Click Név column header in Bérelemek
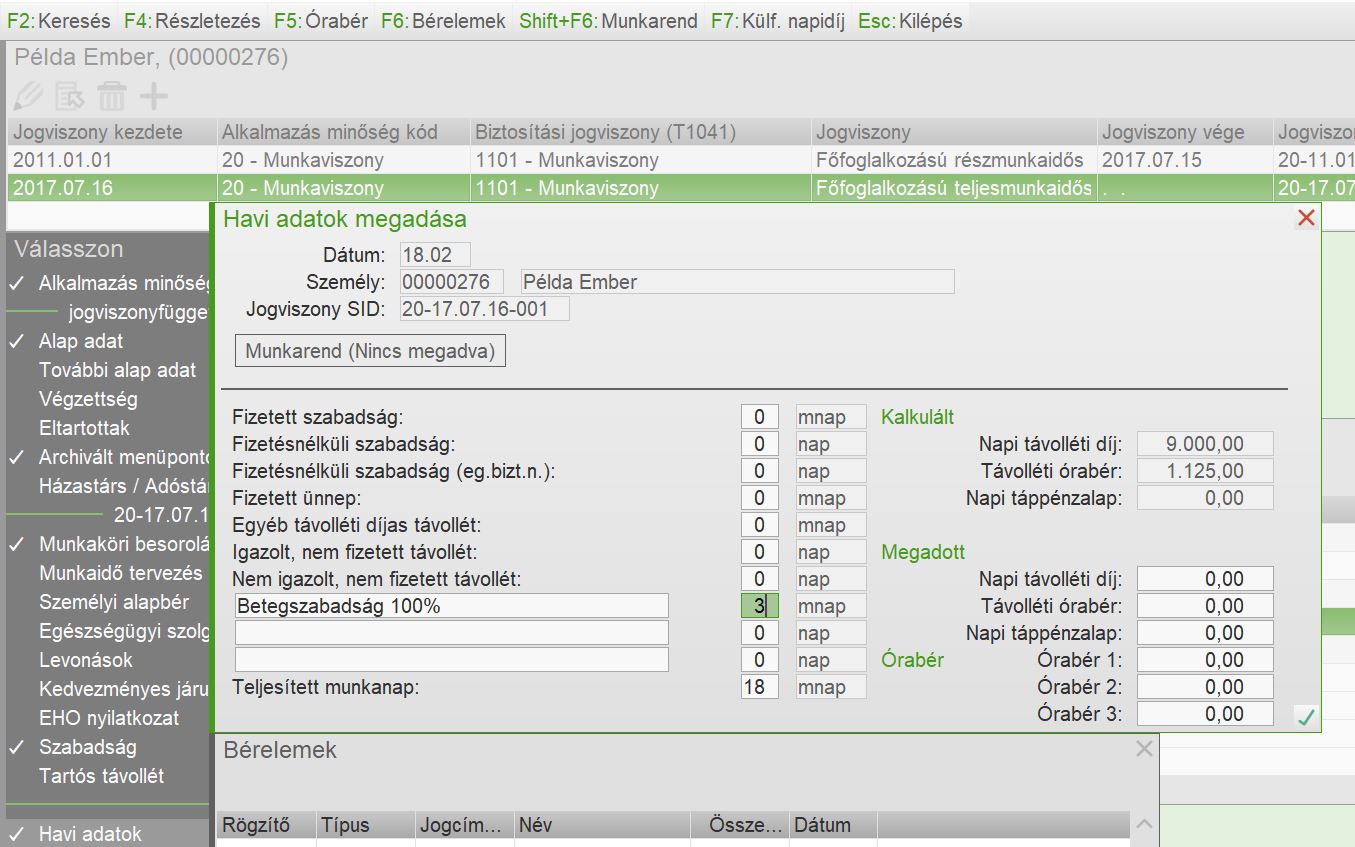This screenshot has width=1355, height=847. (602, 825)
